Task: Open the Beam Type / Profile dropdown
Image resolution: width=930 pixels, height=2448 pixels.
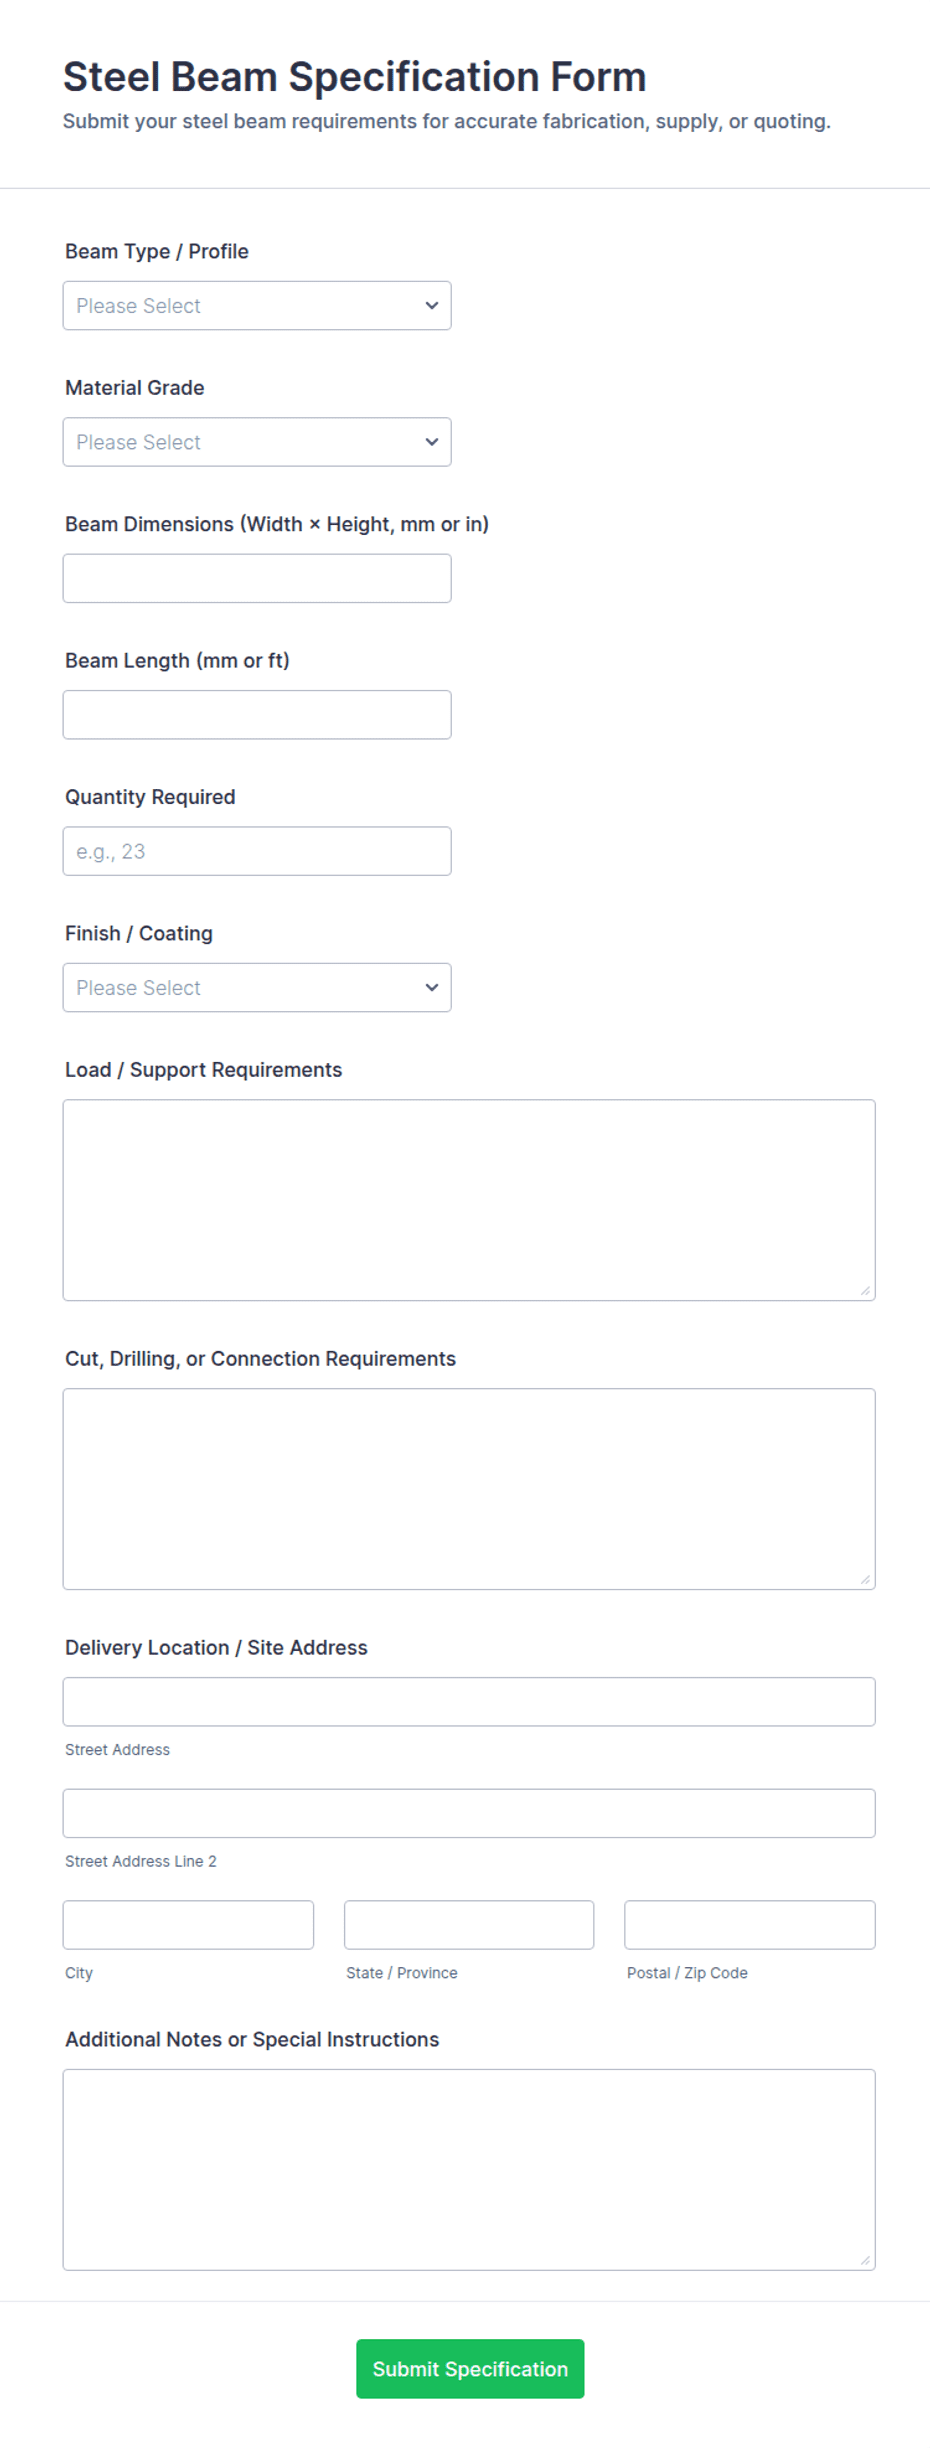Action: point(257,305)
